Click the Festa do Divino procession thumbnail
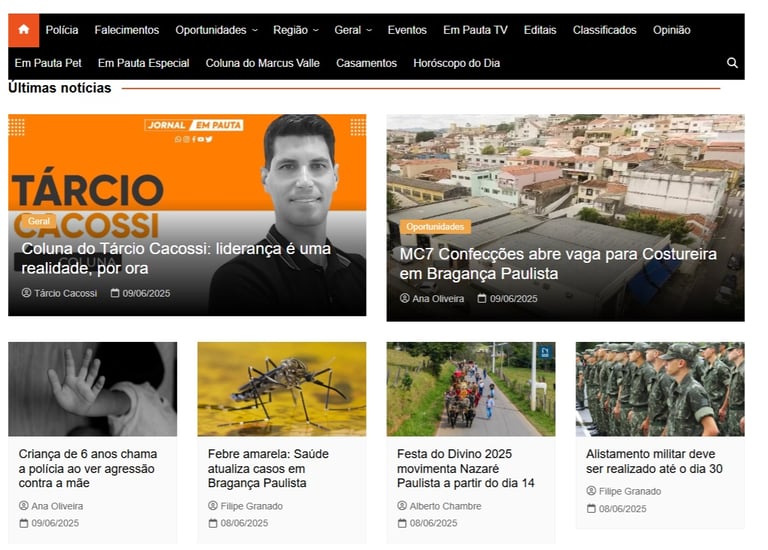This screenshot has height=550, width=768. pos(471,389)
